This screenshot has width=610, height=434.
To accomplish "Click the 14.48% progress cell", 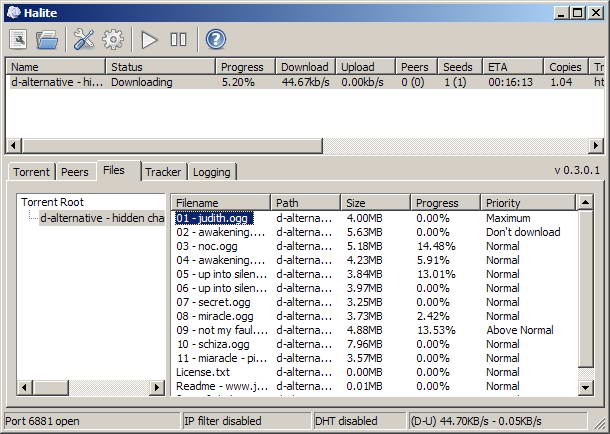I will [x=436, y=246].
